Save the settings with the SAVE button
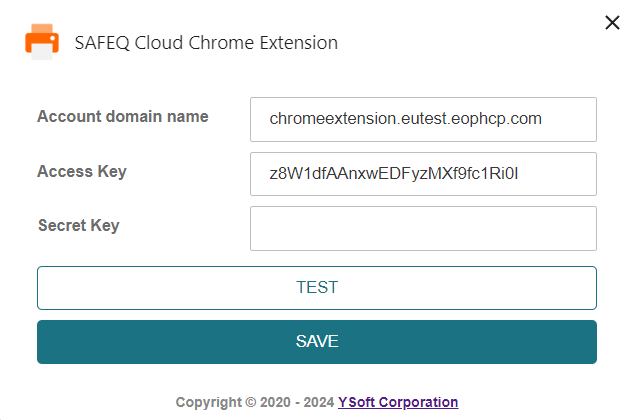 [x=317, y=342]
